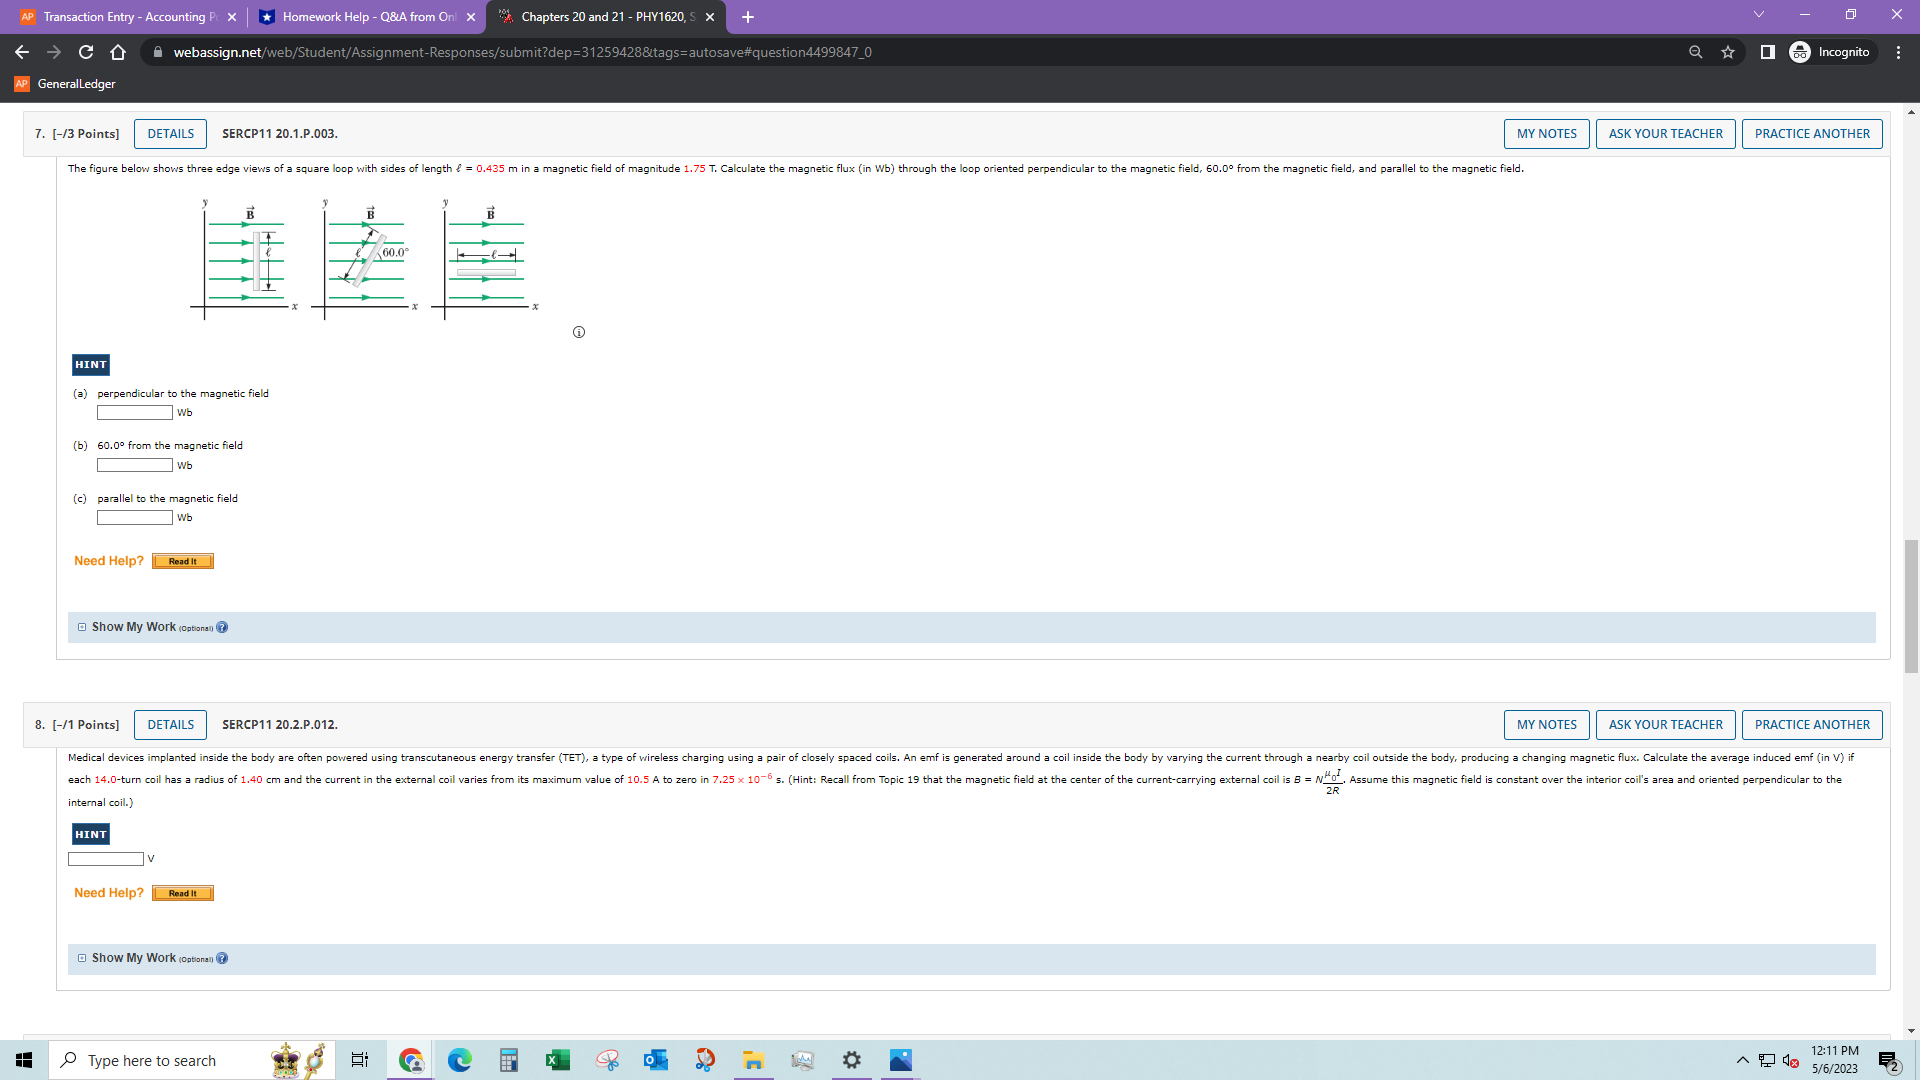Screen dimensions: 1920x1080
Task: Open Excel from the taskbar
Action: (x=557, y=1060)
